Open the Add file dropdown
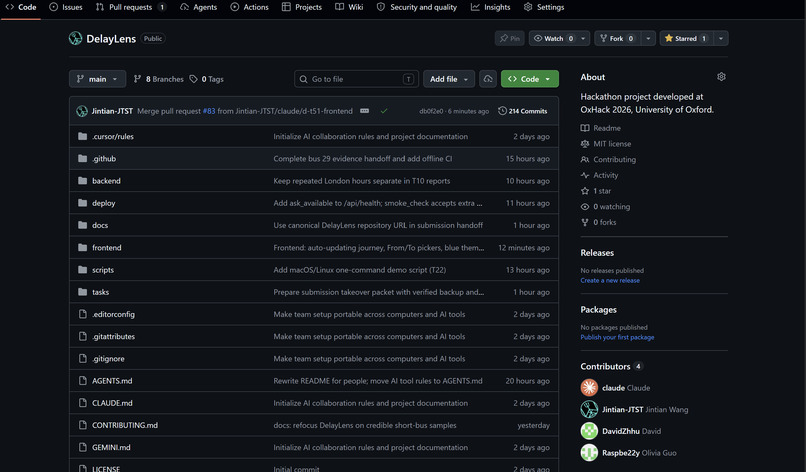Viewport: 806px width, 472px height. 449,79
